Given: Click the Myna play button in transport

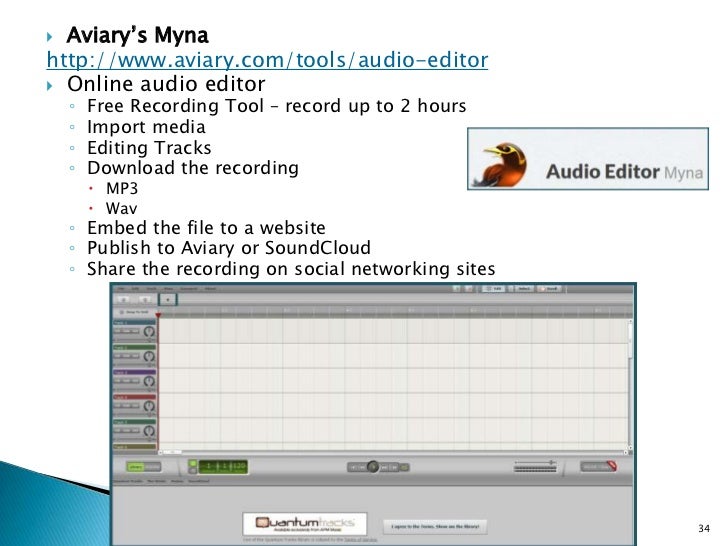Looking at the screenshot, I should [x=372, y=467].
